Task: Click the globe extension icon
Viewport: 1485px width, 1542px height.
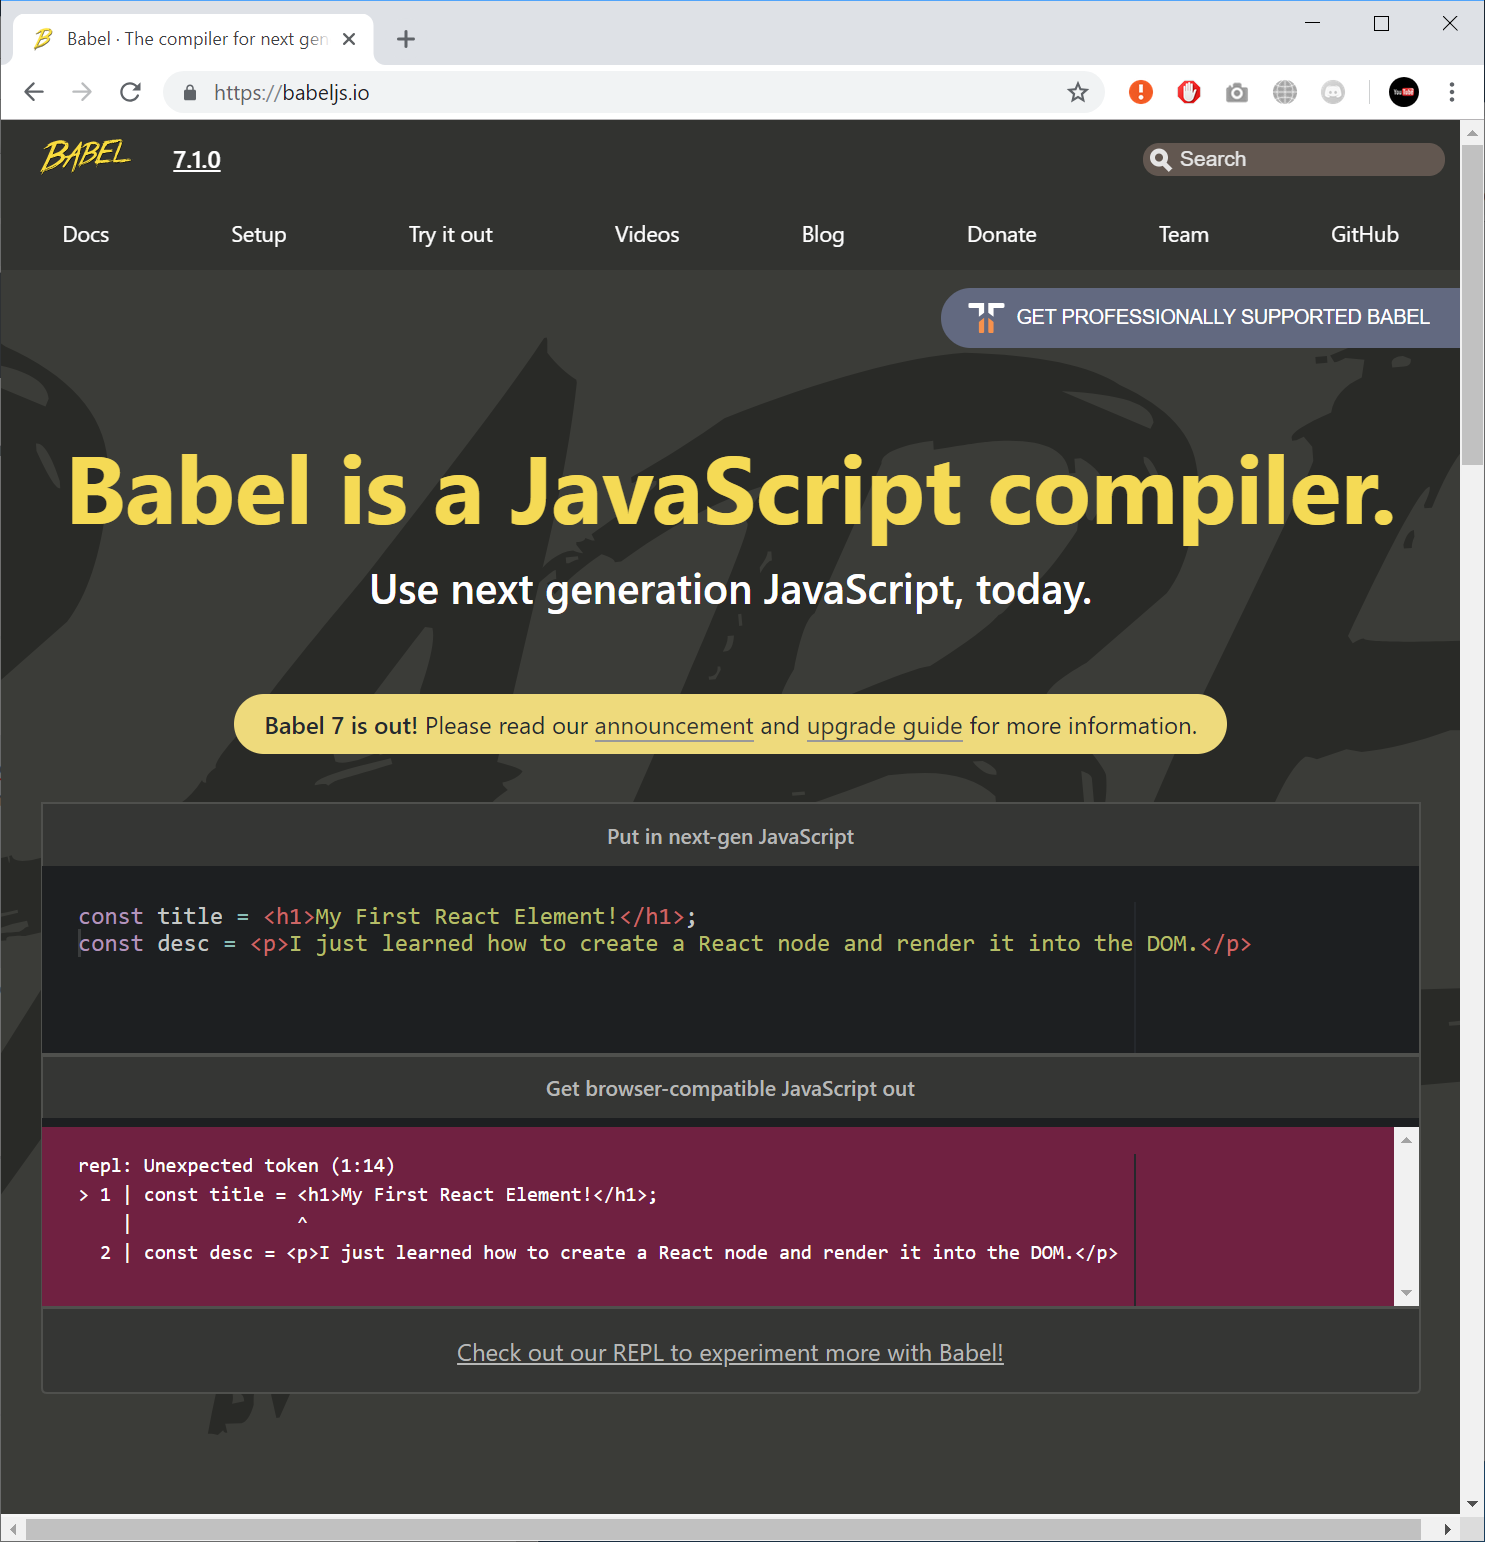Action: pyautogui.click(x=1284, y=92)
